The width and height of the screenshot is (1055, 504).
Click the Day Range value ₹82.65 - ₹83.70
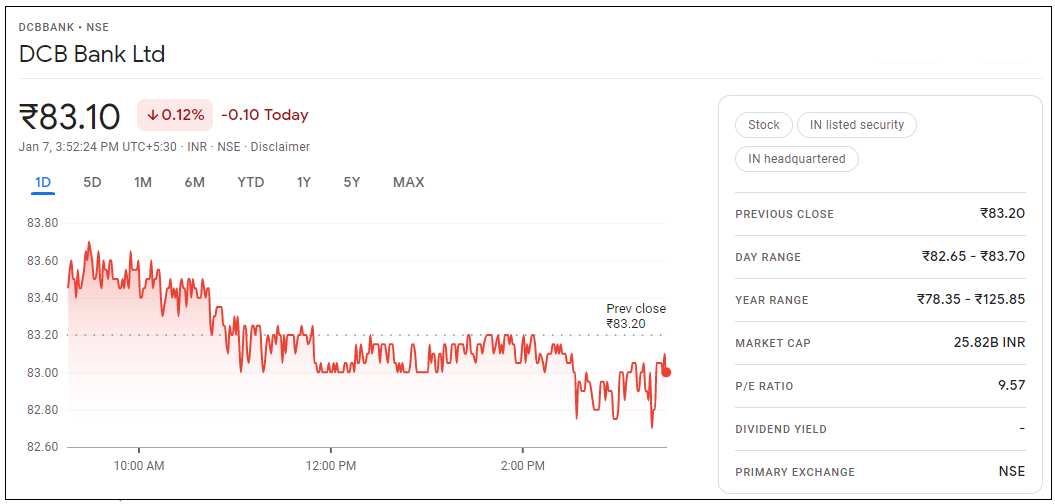974,256
